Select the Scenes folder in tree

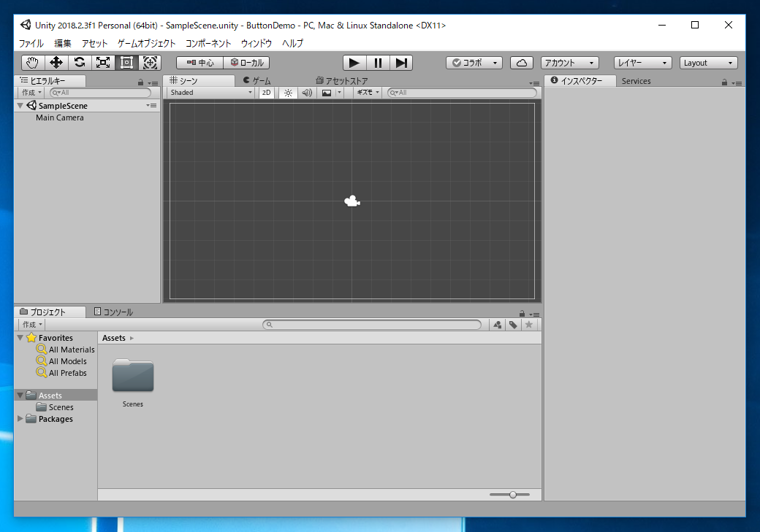click(x=55, y=407)
